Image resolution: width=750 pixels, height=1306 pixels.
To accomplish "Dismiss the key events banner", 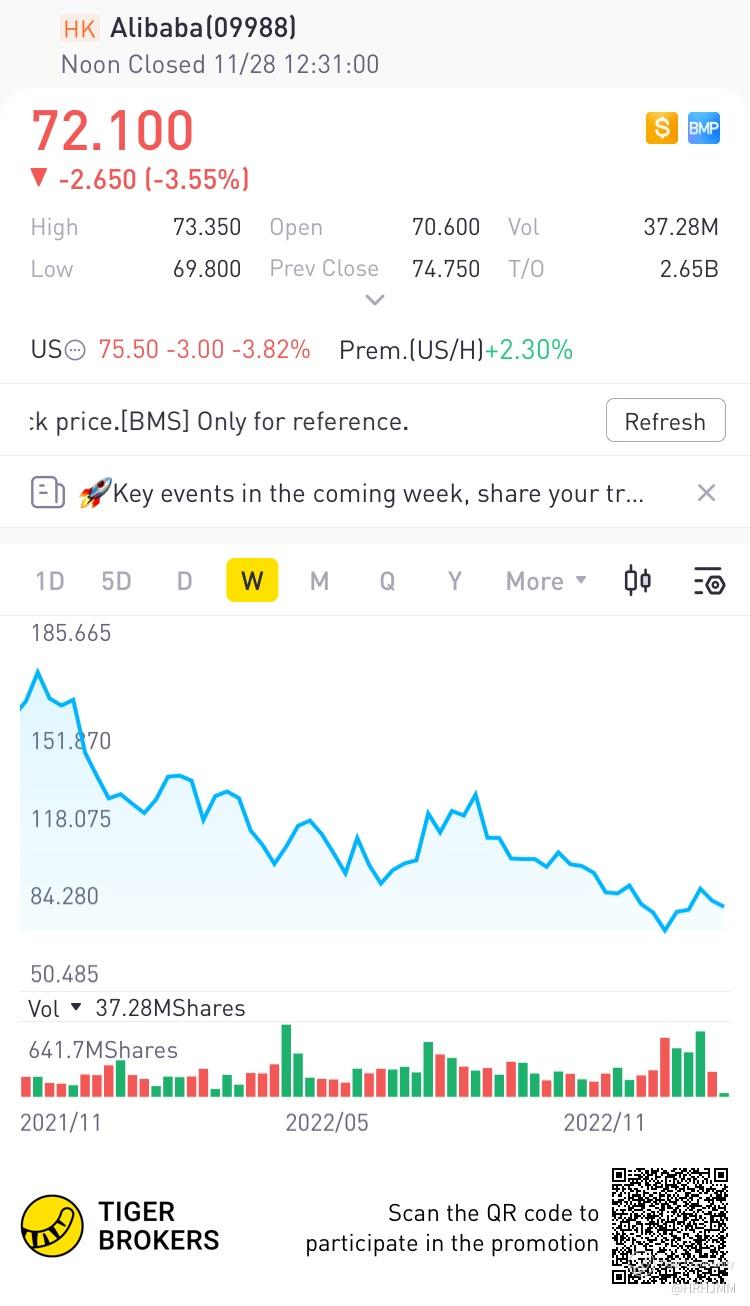I will pos(706,492).
